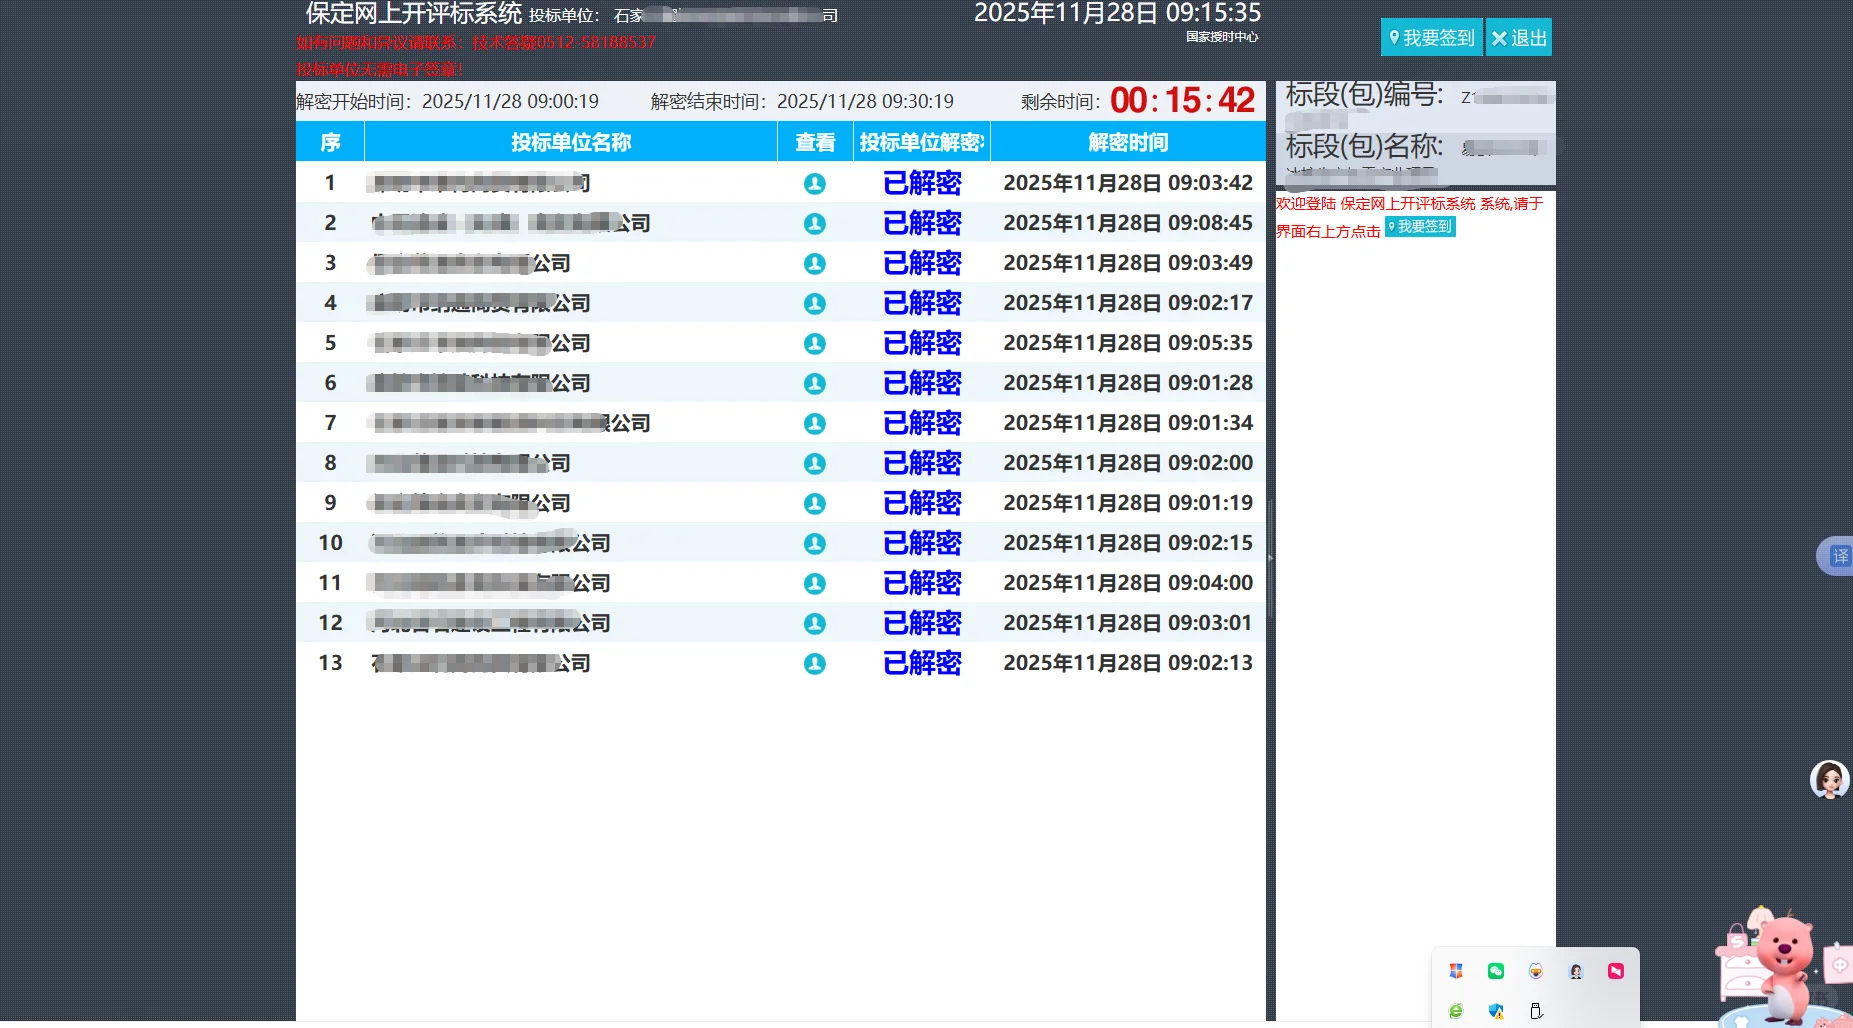Open the orange mascot tray icon

click(x=1536, y=971)
